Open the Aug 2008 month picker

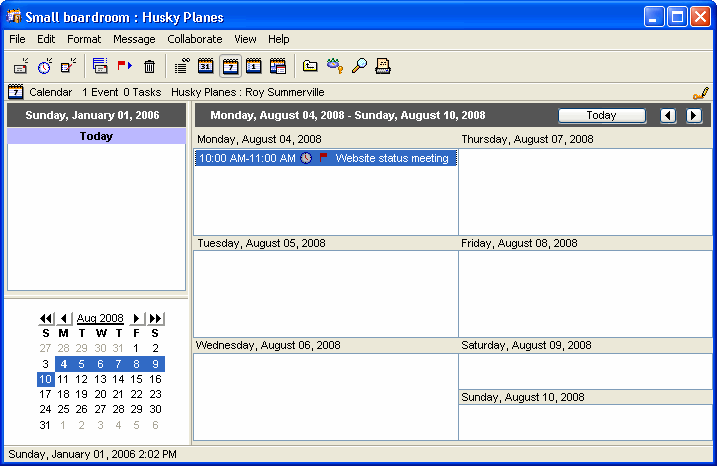(x=100, y=318)
